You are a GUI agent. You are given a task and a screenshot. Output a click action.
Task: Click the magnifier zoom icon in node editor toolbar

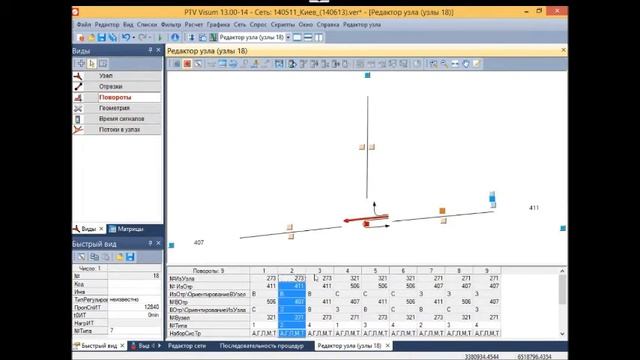pyautogui.click(x=444, y=64)
